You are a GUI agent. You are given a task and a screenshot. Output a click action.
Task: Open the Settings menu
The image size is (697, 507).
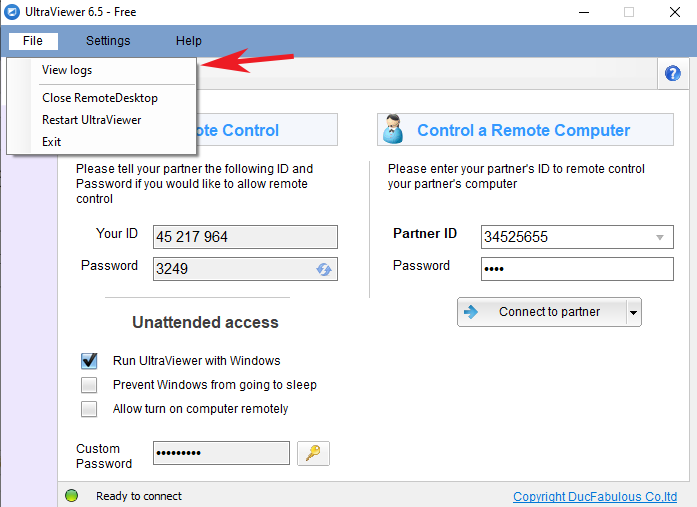pyautogui.click(x=108, y=41)
